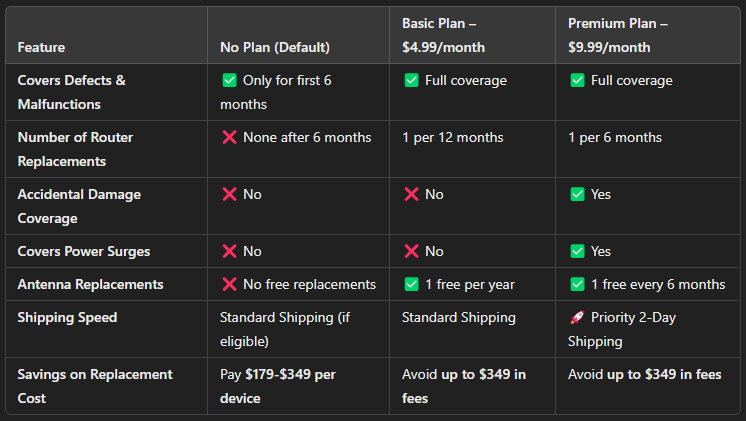The width and height of the screenshot is (746, 421).
Task: Click the green checkmark beside "Only for first 6 months"
Action: click(x=228, y=81)
